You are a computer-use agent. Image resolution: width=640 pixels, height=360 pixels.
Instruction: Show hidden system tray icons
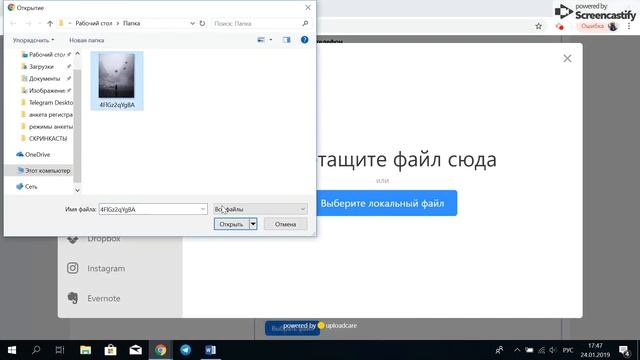517,350
